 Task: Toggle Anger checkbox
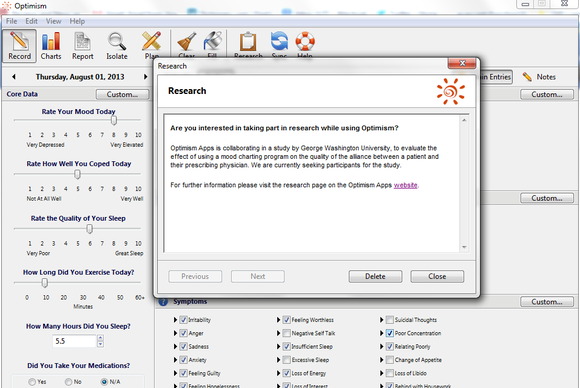[x=183, y=333]
